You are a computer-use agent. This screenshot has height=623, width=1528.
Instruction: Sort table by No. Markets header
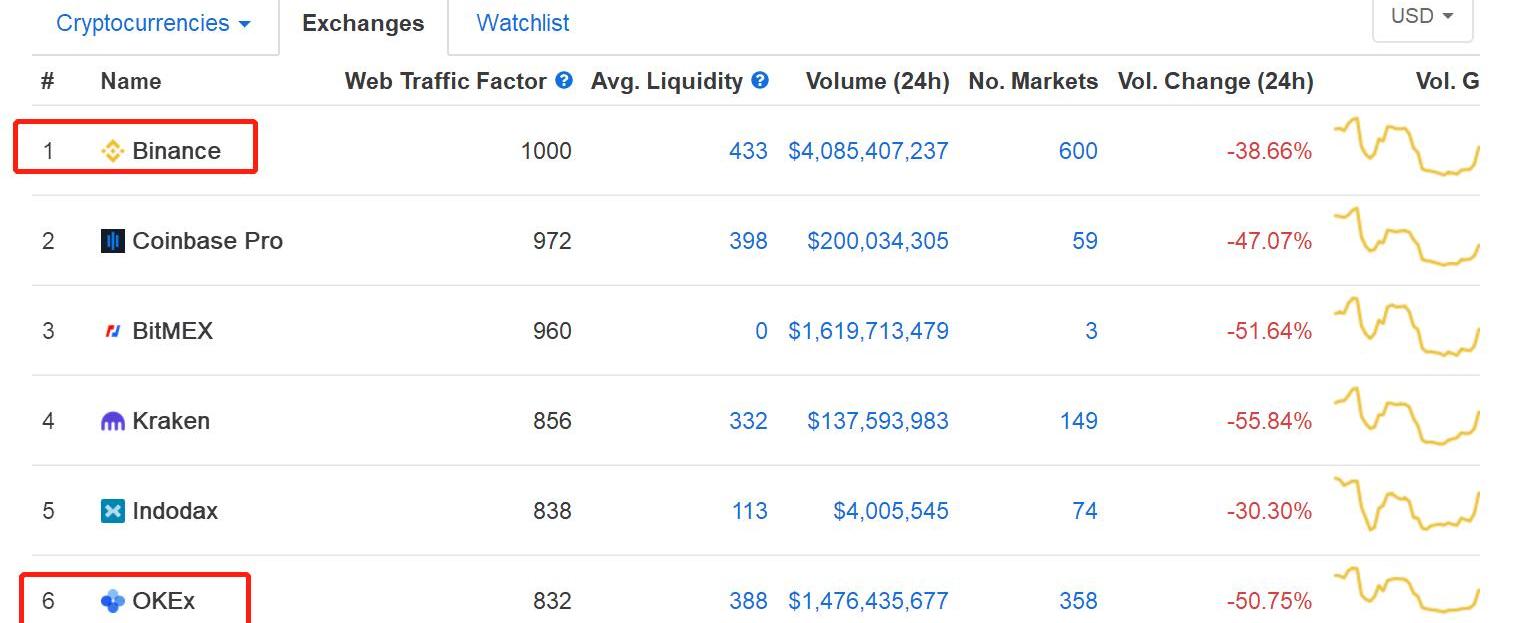(1032, 81)
